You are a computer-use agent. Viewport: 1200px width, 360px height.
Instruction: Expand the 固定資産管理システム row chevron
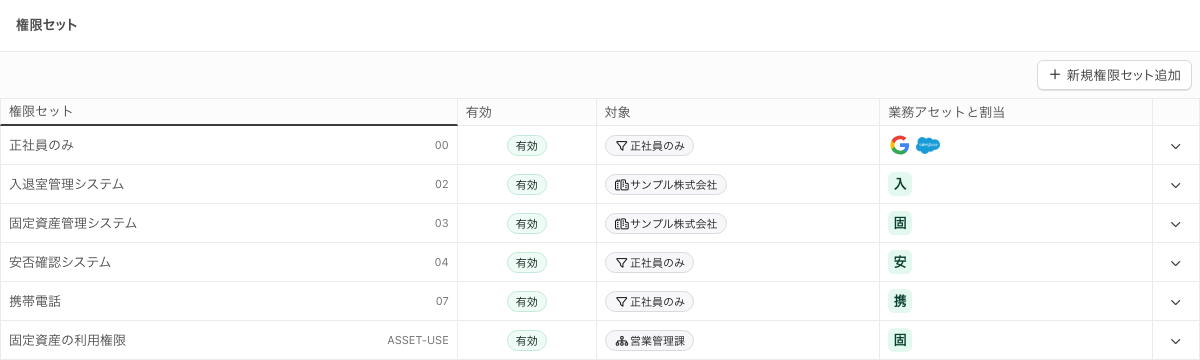click(x=1176, y=224)
